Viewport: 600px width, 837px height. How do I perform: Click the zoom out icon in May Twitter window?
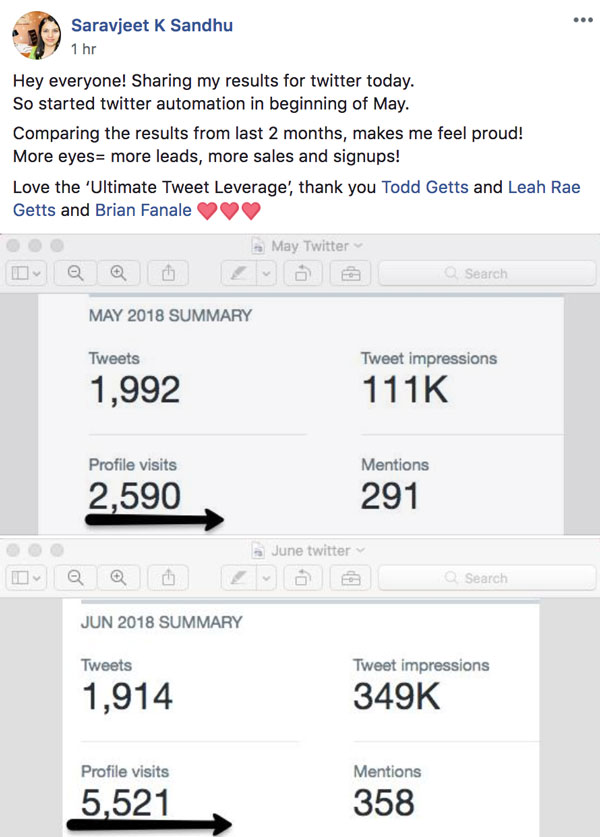coord(76,273)
